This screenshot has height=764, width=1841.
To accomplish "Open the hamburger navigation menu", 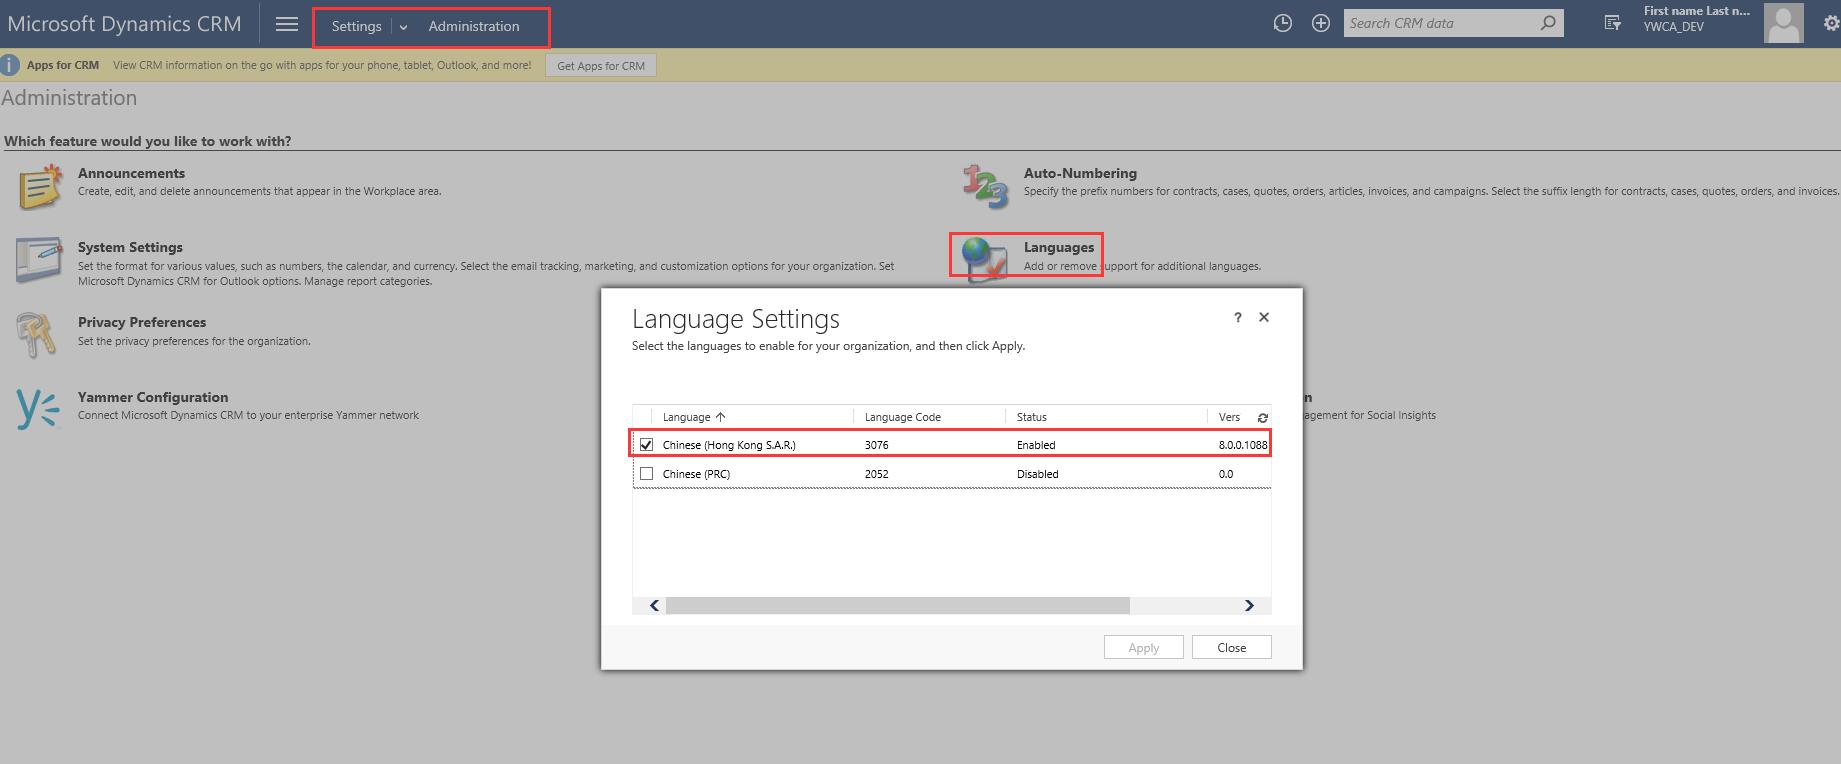I will point(287,24).
